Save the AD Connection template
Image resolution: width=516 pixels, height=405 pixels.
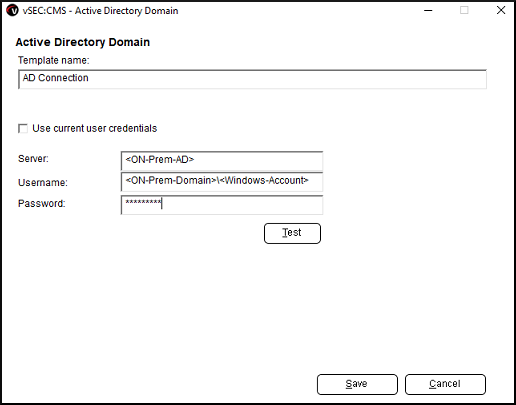click(357, 384)
